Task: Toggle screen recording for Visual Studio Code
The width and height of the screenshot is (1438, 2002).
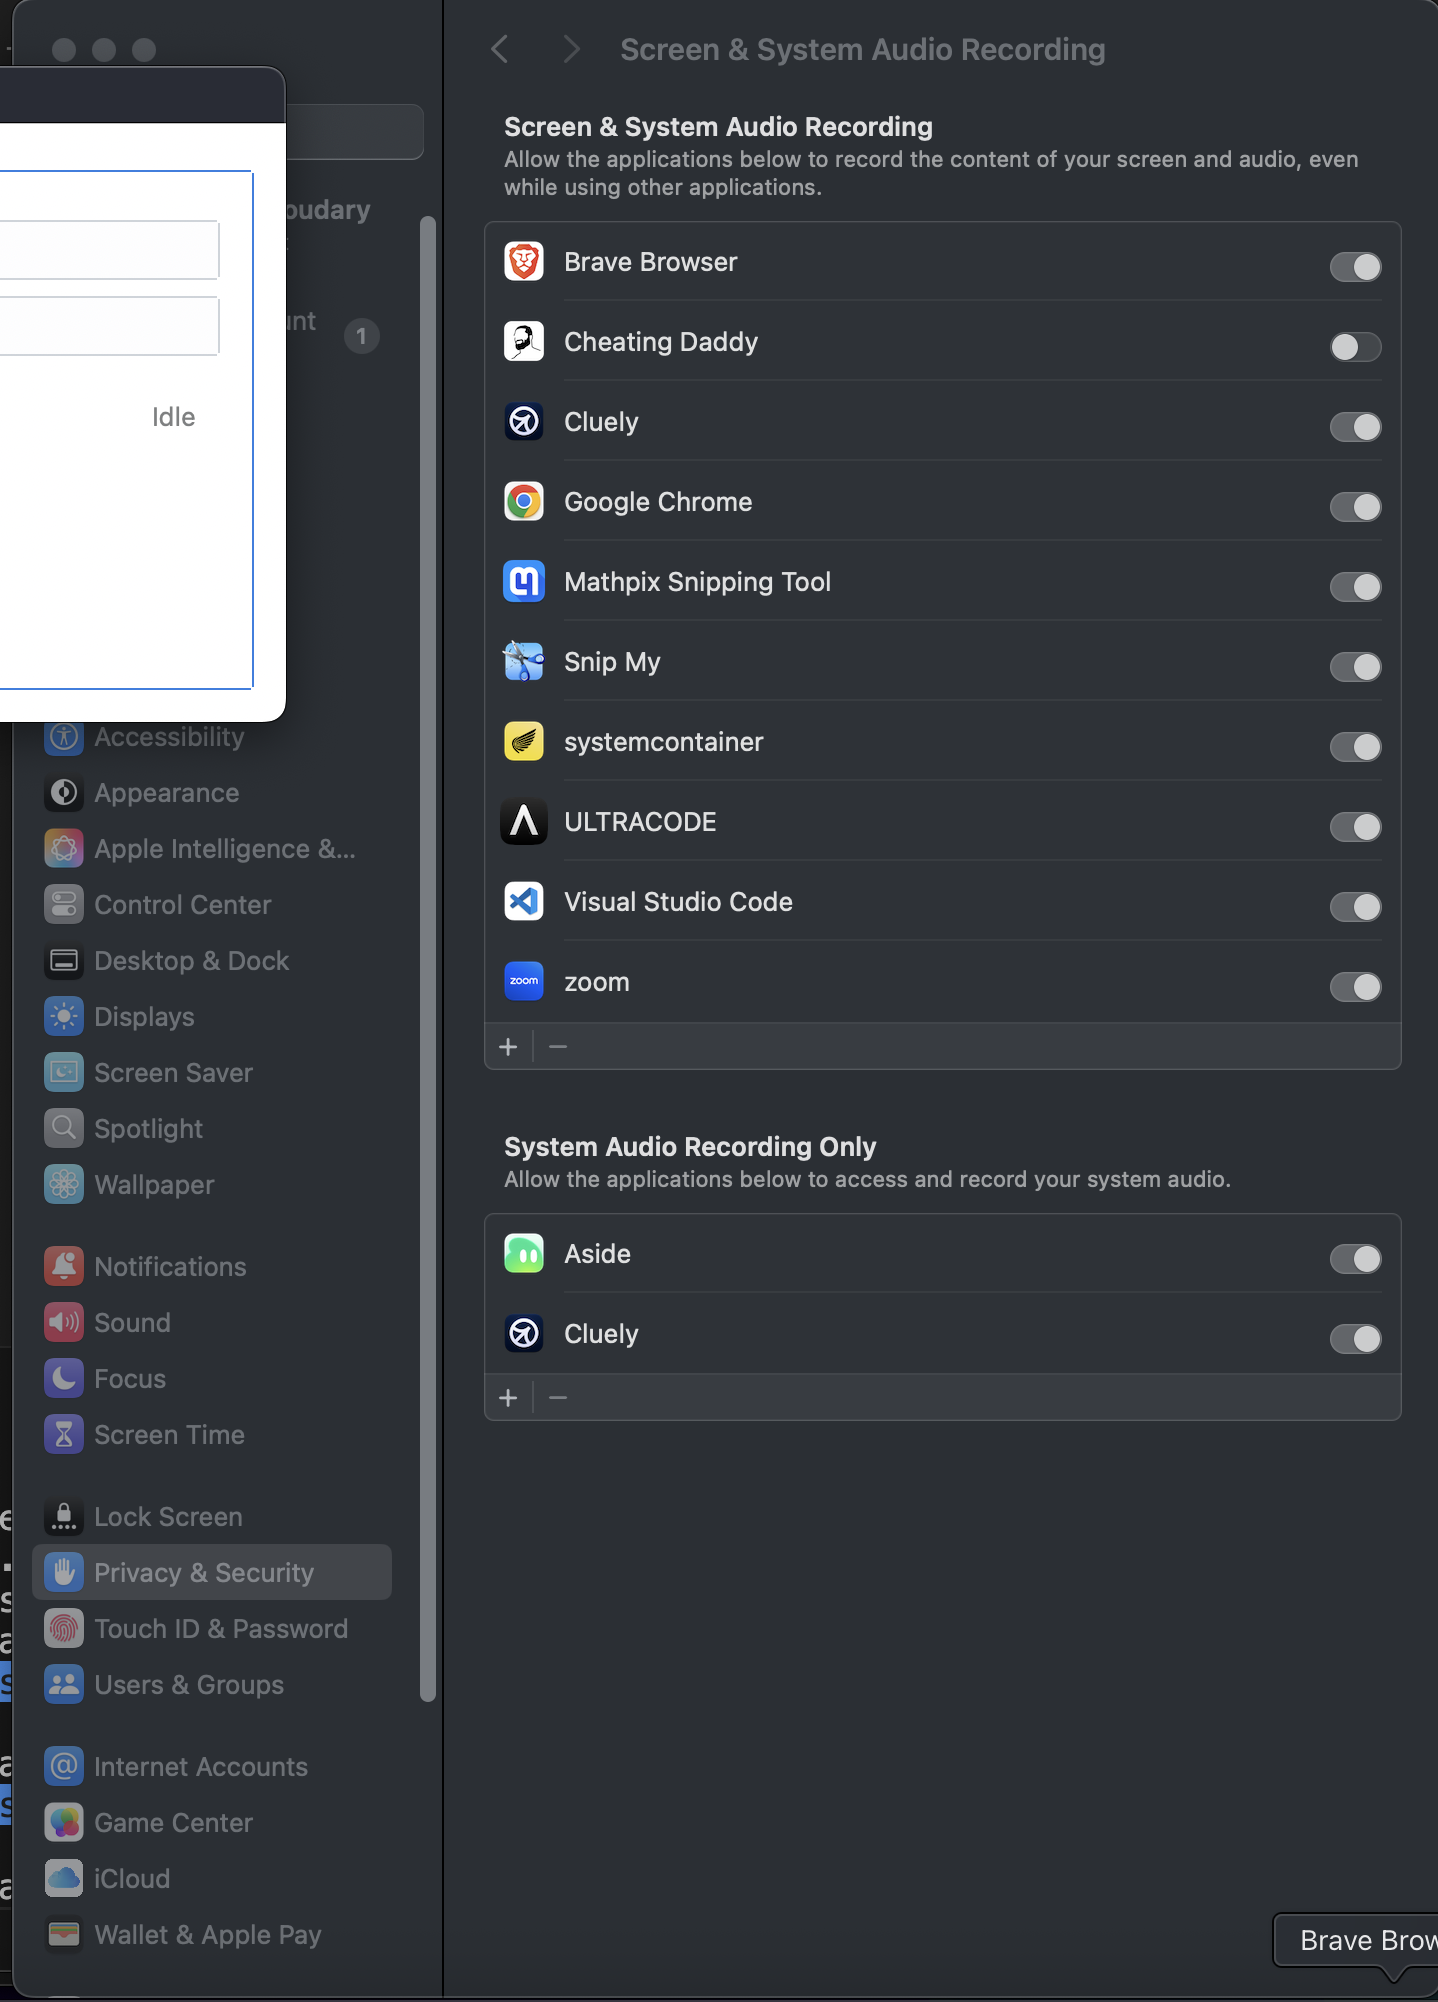Action: pos(1355,907)
